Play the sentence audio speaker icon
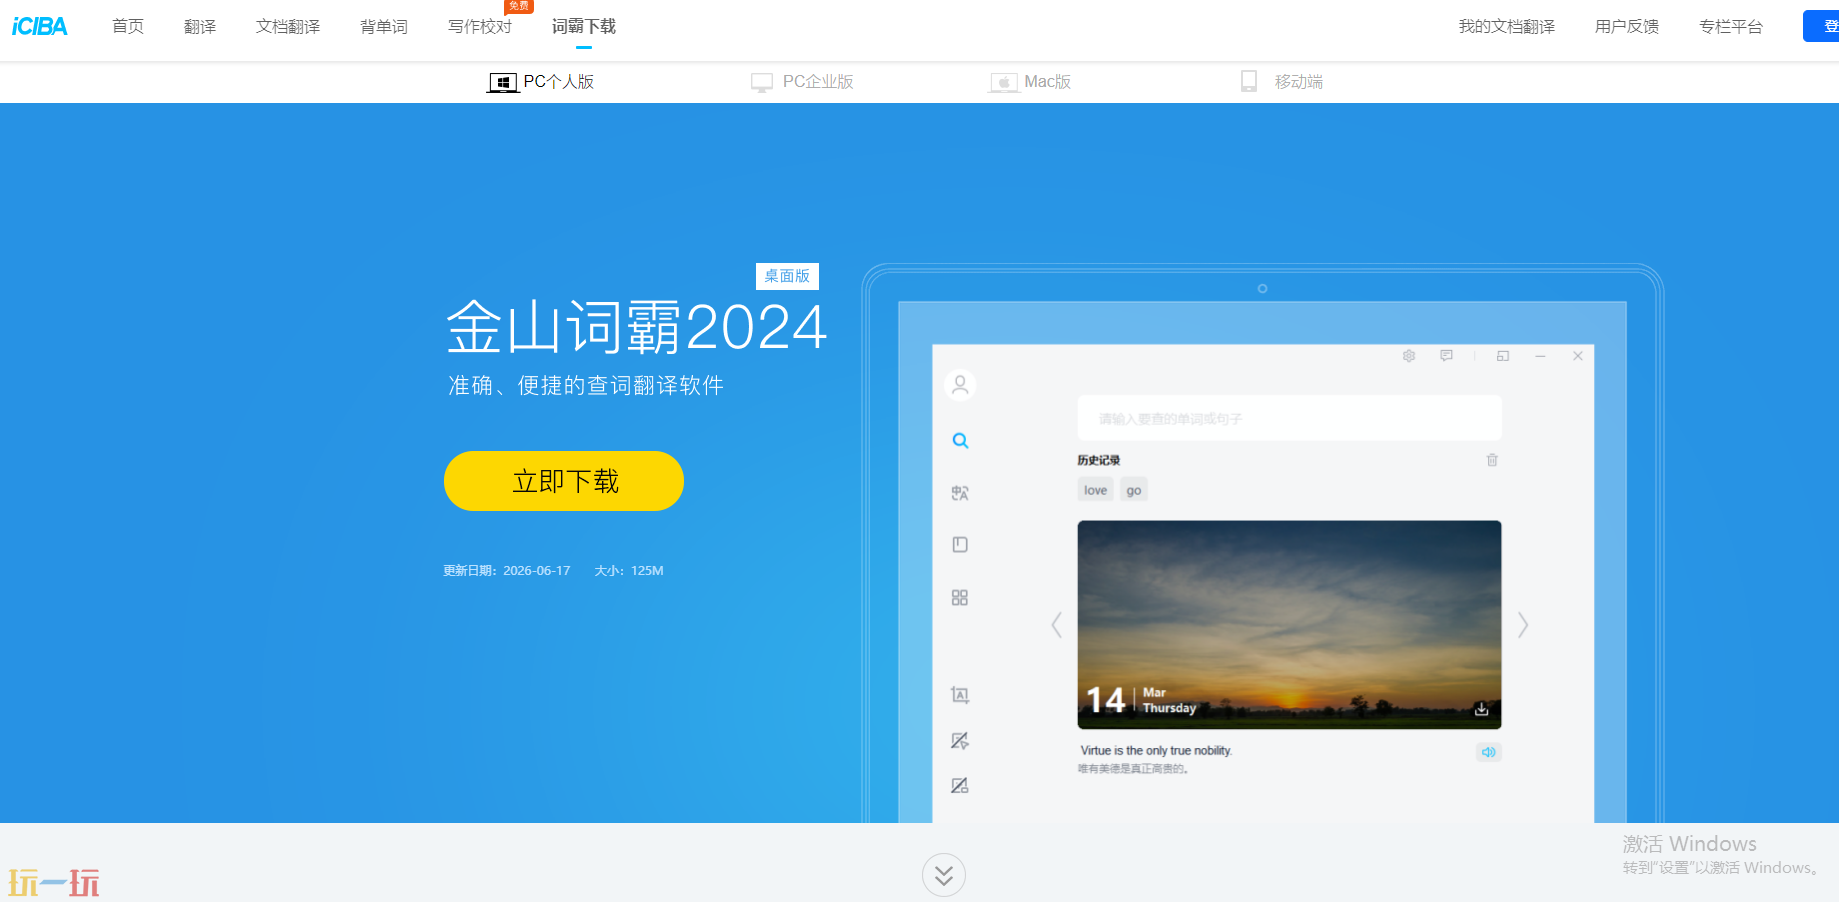This screenshot has height=902, width=1839. [1489, 752]
